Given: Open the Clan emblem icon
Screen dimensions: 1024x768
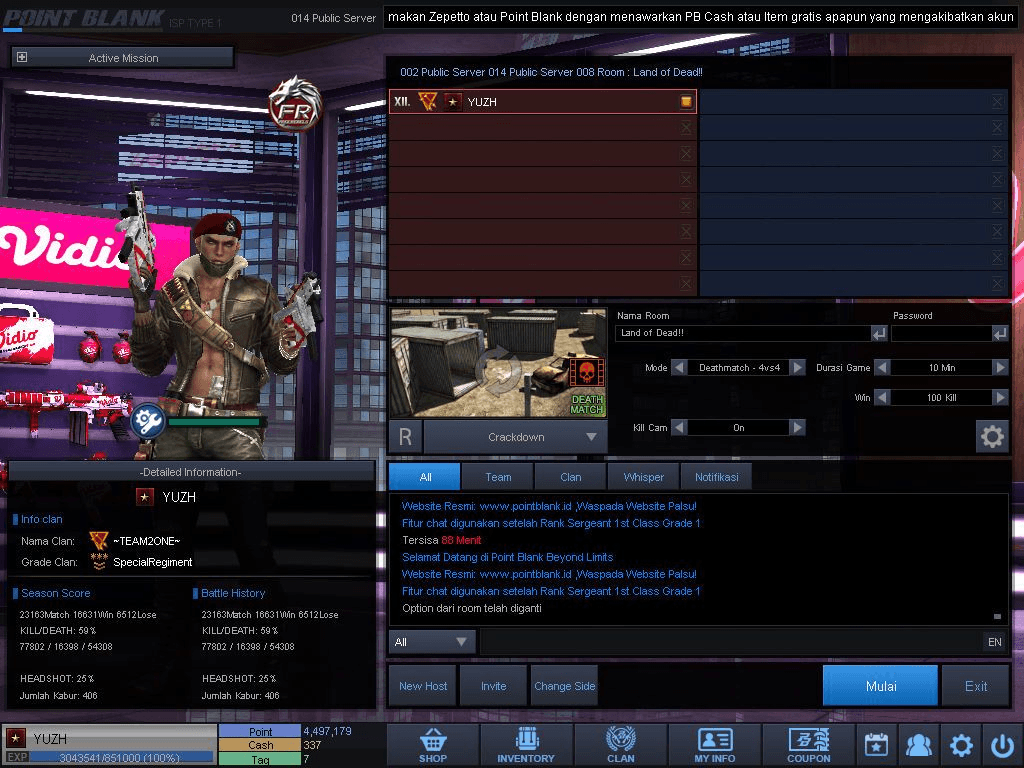Looking at the screenshot, I should 620,745.
